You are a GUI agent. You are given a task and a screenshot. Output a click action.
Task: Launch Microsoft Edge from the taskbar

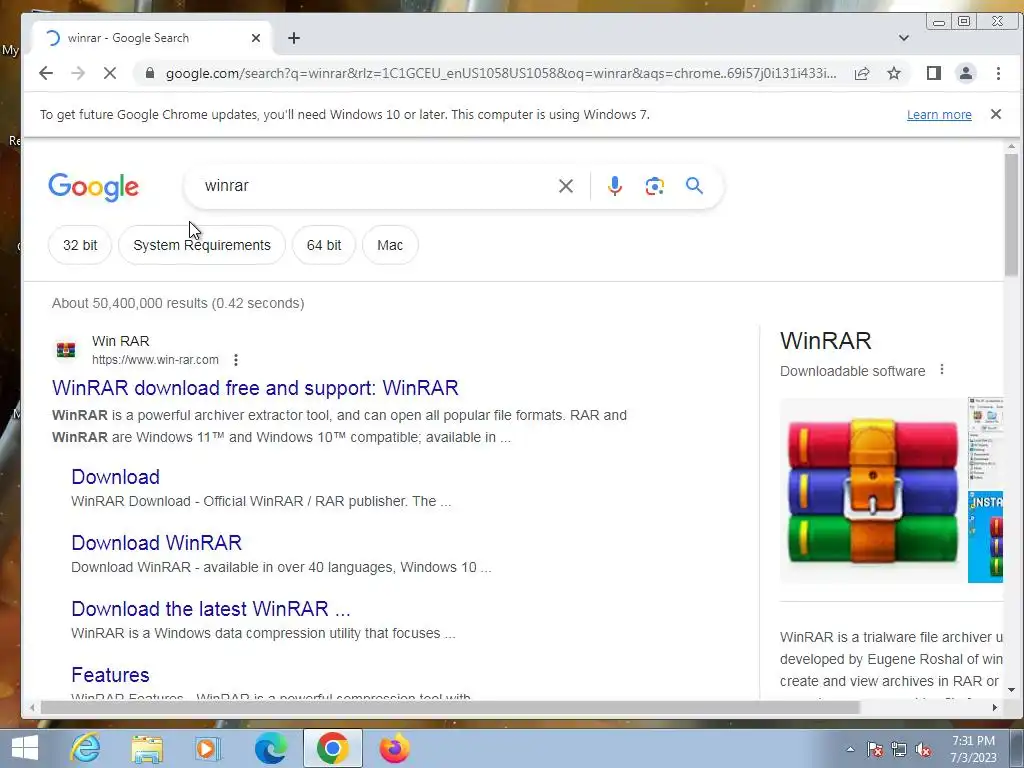pos(270,748)
